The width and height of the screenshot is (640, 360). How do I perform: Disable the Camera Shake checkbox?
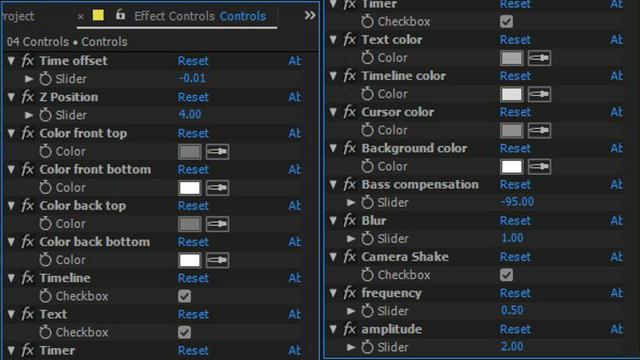click(x=506, y=275)
